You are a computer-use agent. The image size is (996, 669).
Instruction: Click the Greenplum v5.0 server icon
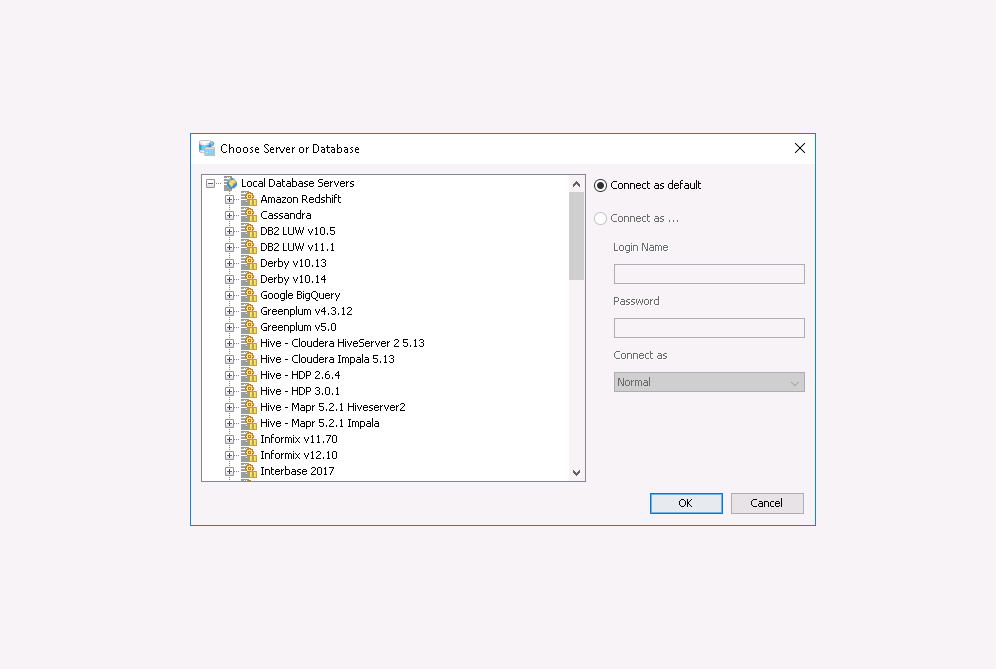249,327
